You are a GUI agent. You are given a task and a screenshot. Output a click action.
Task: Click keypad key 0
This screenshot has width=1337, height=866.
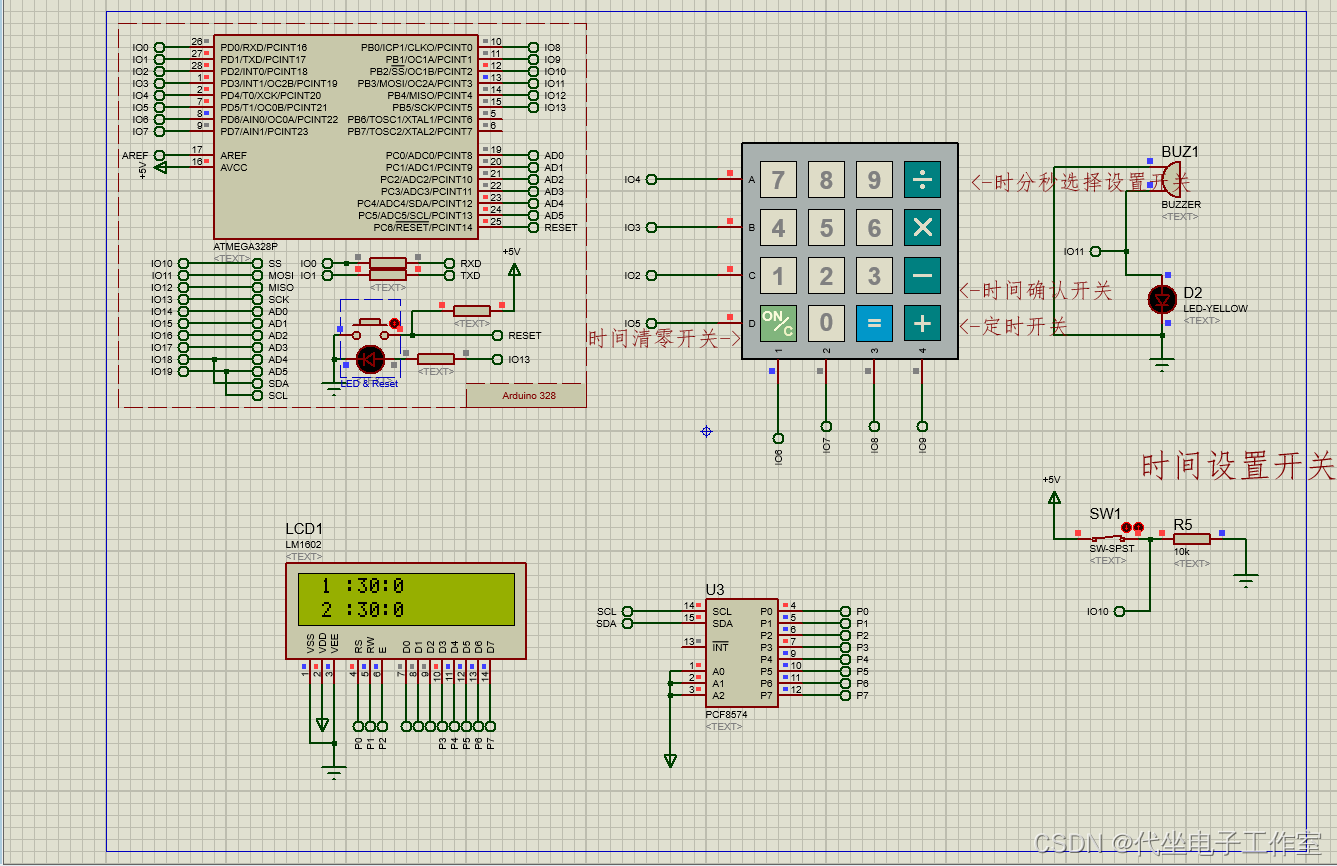826,323
